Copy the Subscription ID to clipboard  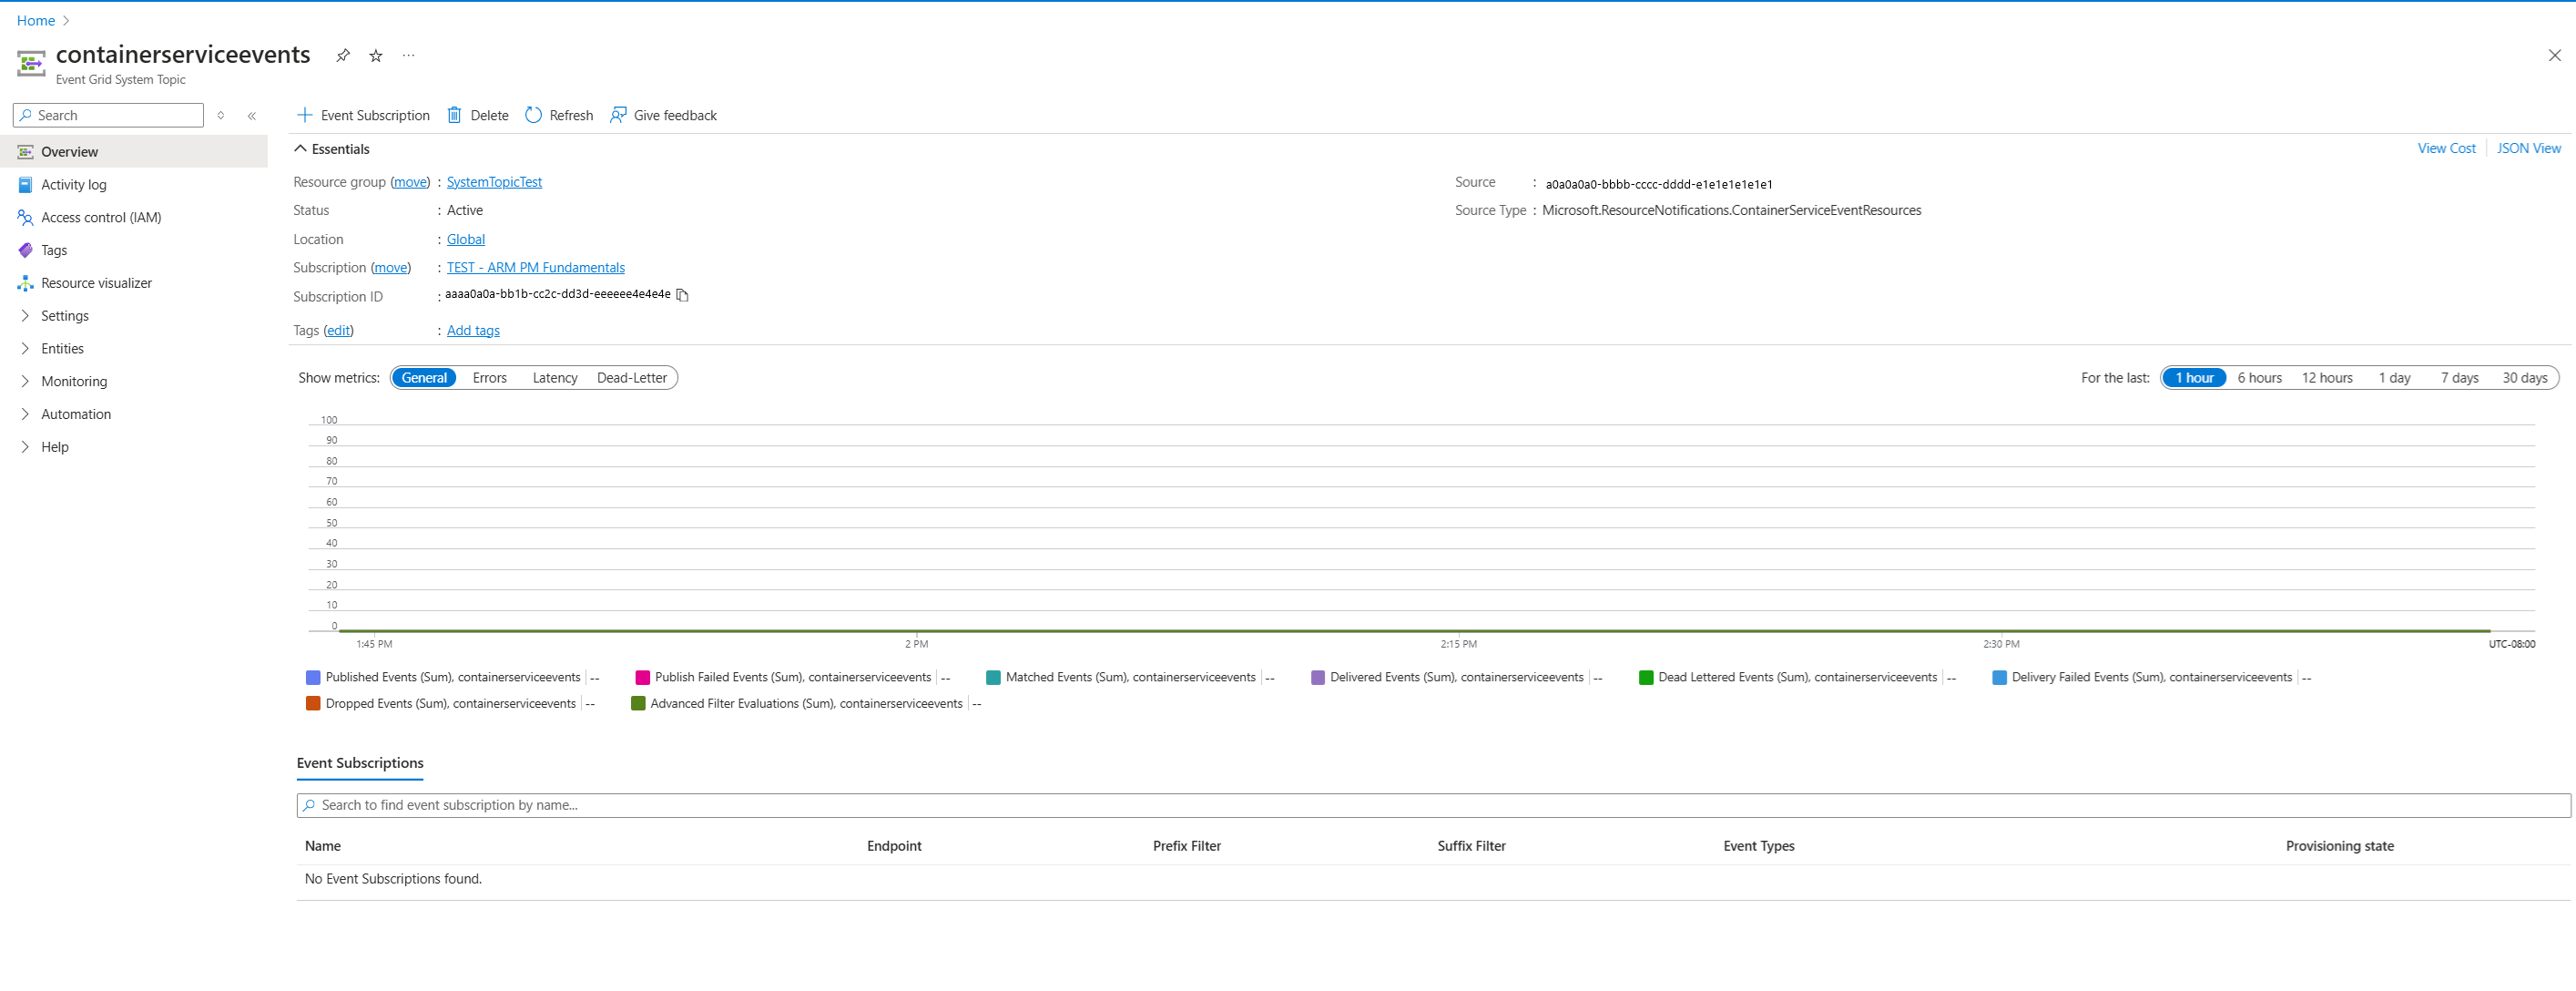[682, 295]
